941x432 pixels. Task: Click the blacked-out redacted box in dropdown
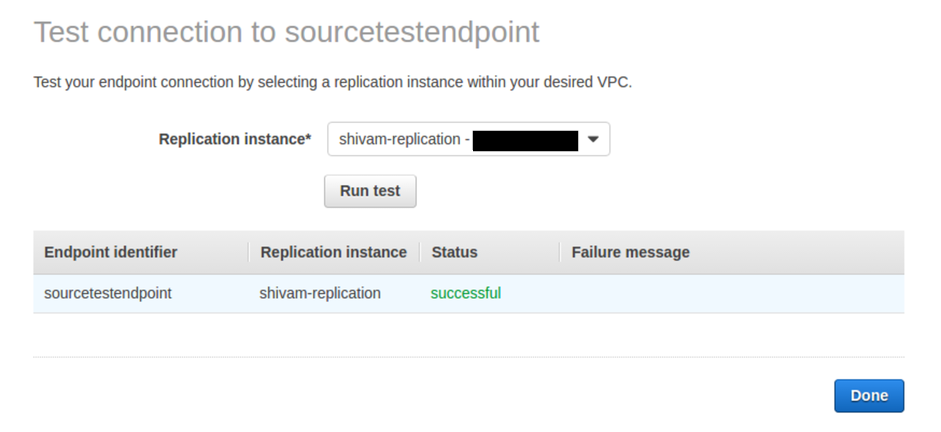[525, 140]
